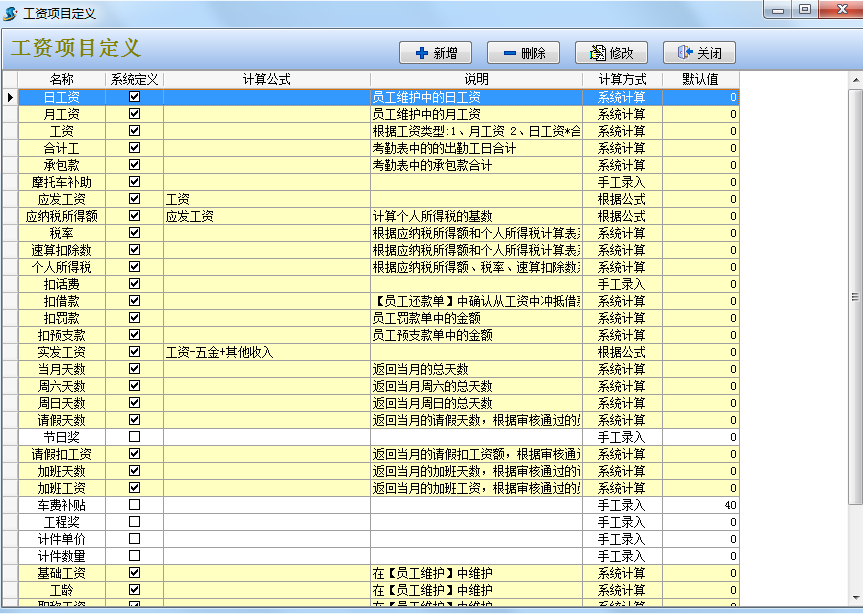
Task: Select the 实发工资 row name cell
Action: [x=61, y=352]
